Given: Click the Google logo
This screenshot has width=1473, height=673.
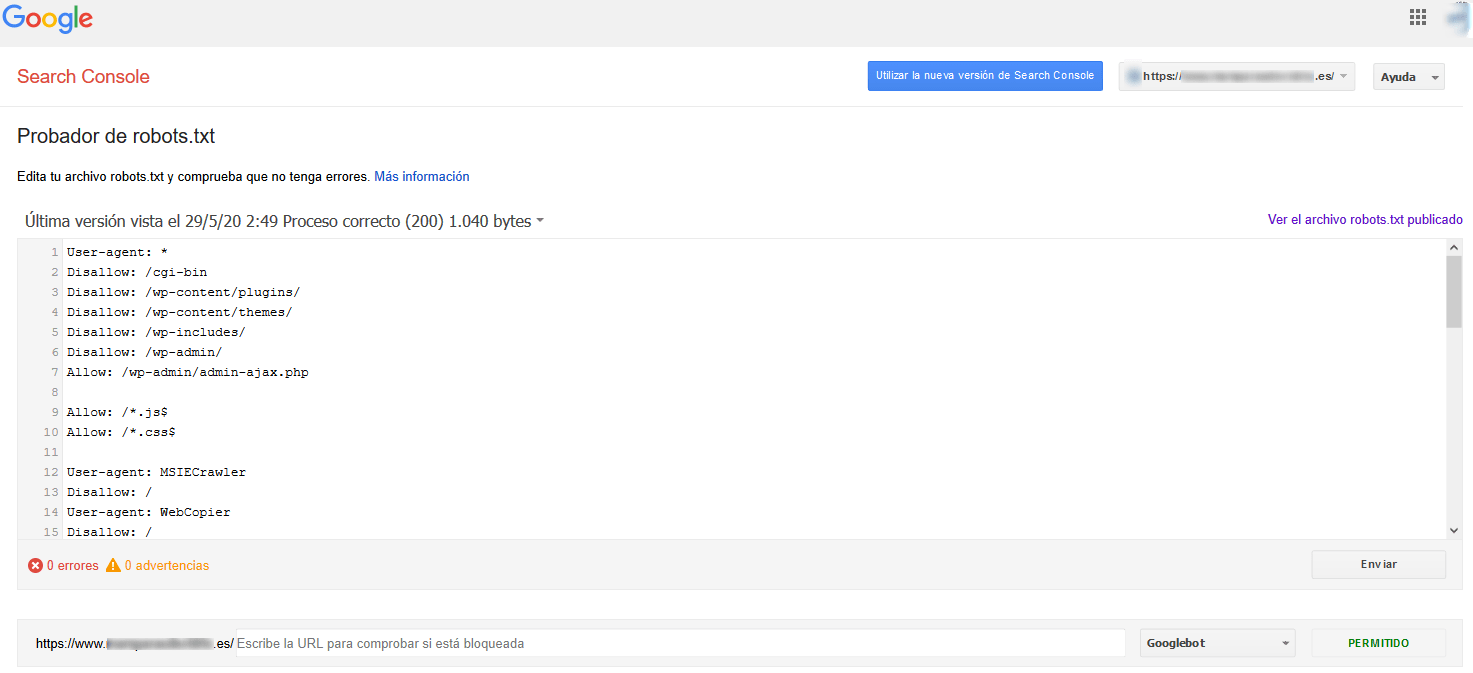Looking at the screenshot, I should coord(48,18).
